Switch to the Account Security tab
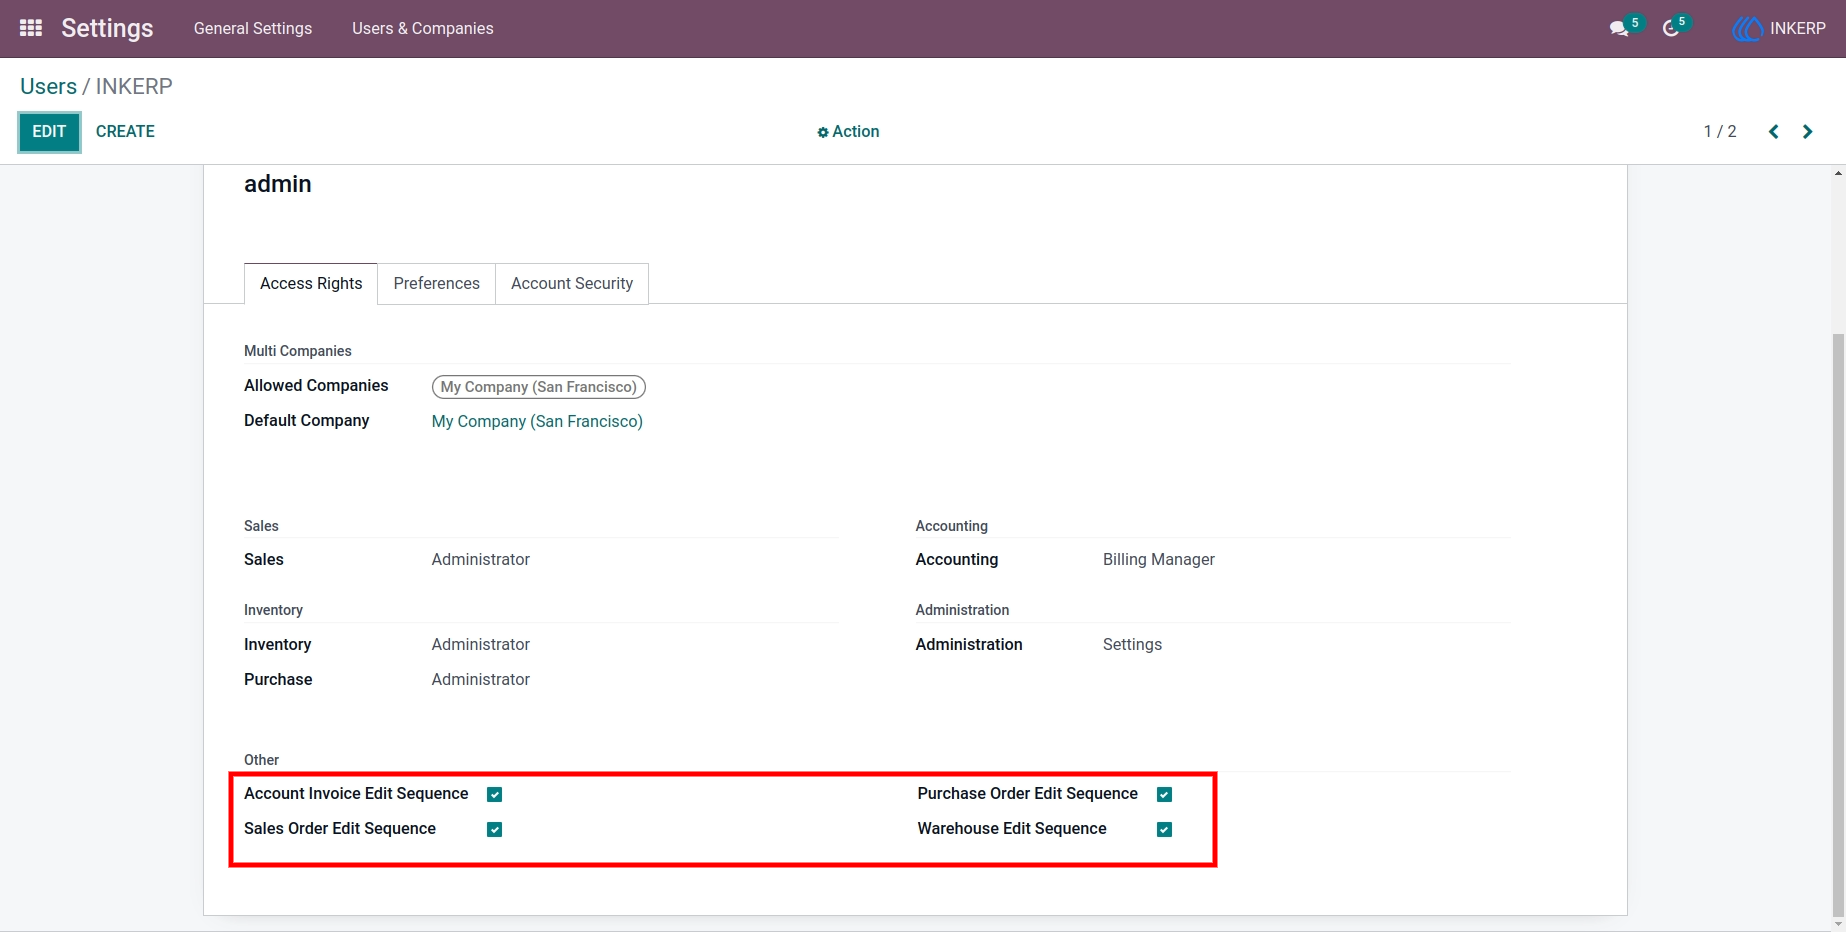This screenshot has height=932, width=1846. 572,284
